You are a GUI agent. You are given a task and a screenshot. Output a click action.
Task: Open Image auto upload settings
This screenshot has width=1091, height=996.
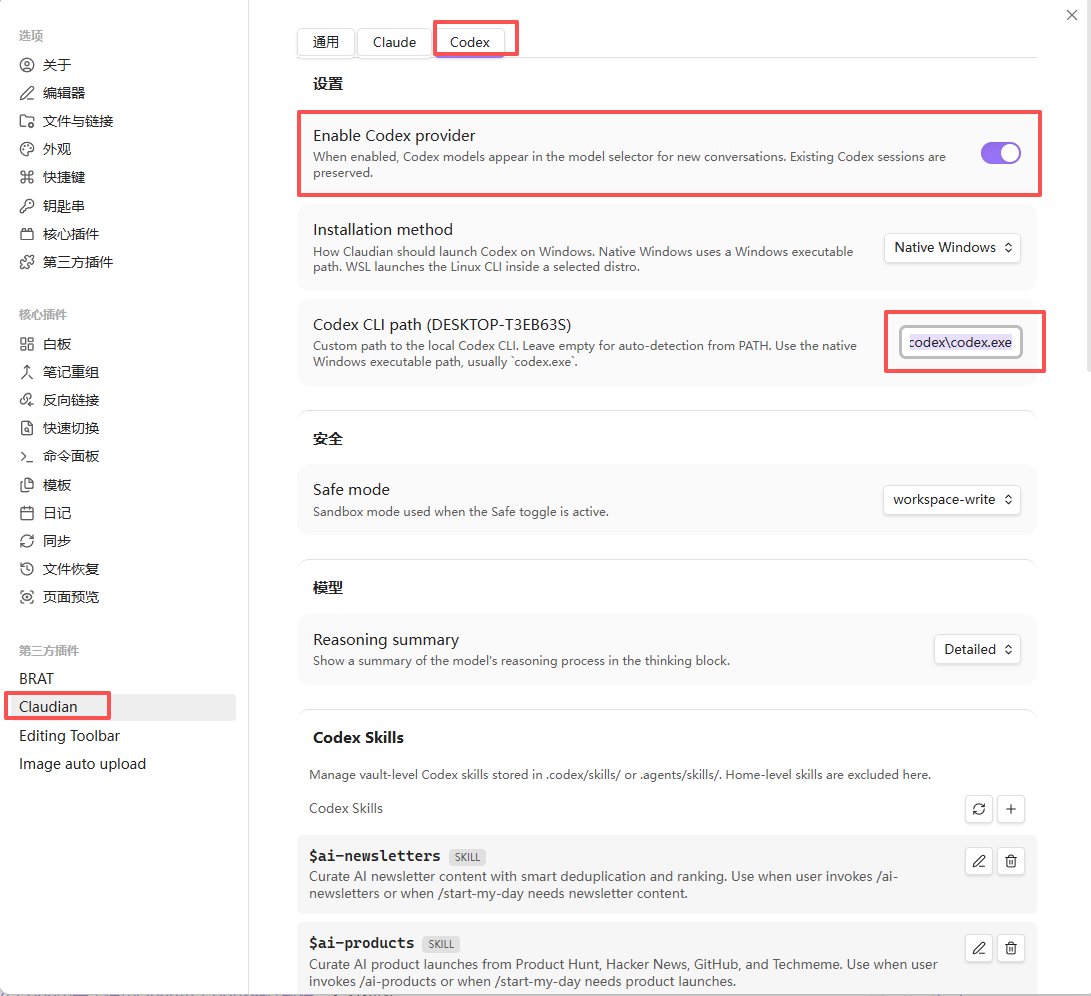coord(82,764)
